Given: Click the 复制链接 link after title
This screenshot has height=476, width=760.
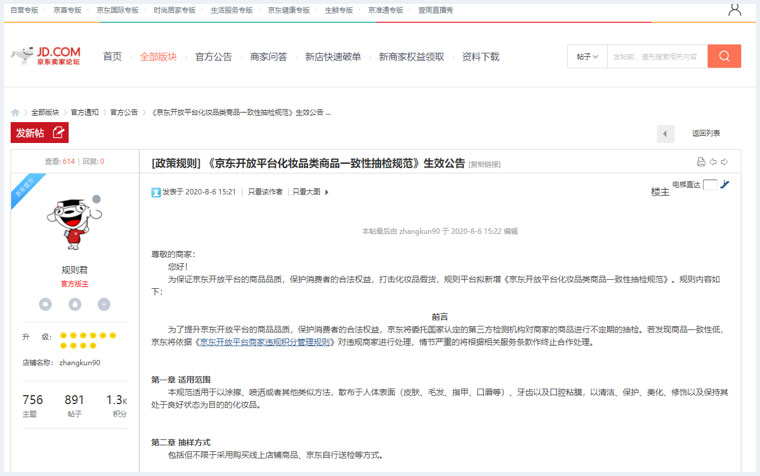Looking at the screenshot, I should [484, 165].
